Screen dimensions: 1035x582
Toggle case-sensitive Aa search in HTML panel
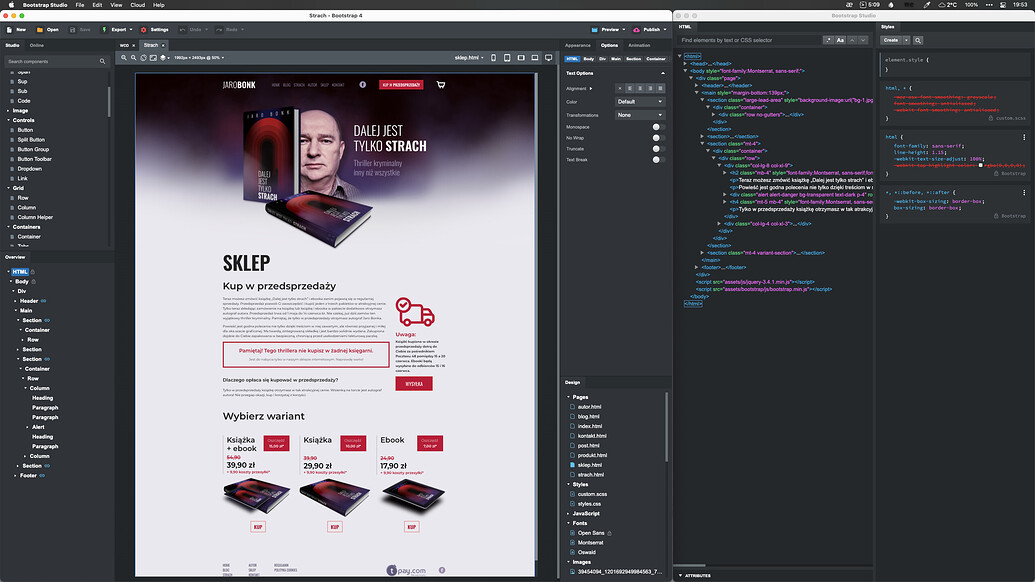click(840, 40)
